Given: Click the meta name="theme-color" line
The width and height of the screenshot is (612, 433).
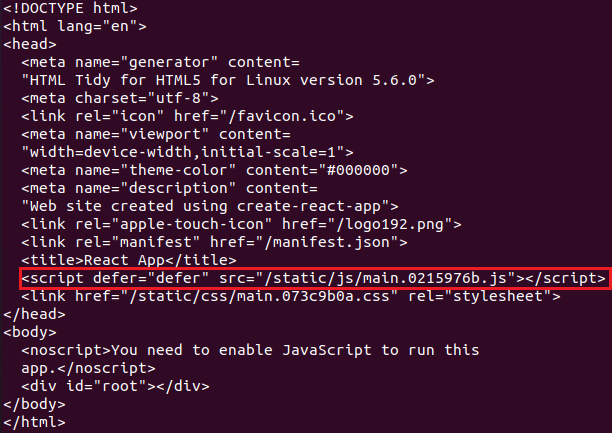Looking at the screenshot, I should tap(214, 170).
